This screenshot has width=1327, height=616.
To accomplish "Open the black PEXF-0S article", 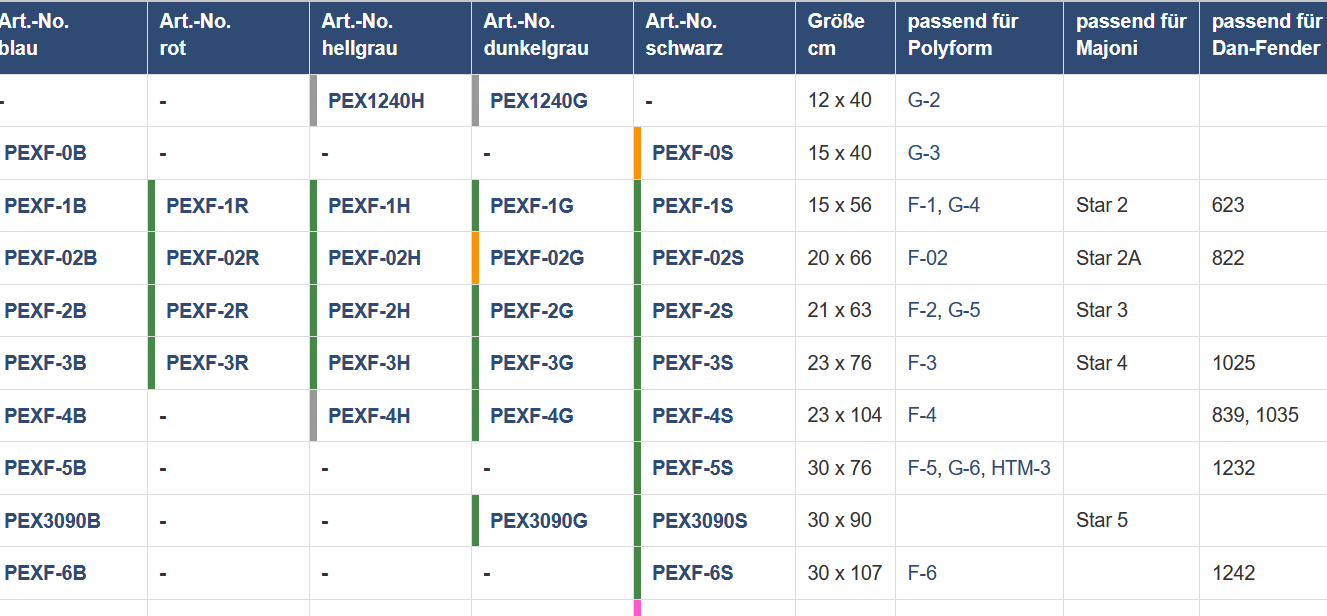I will coord(692,153).
